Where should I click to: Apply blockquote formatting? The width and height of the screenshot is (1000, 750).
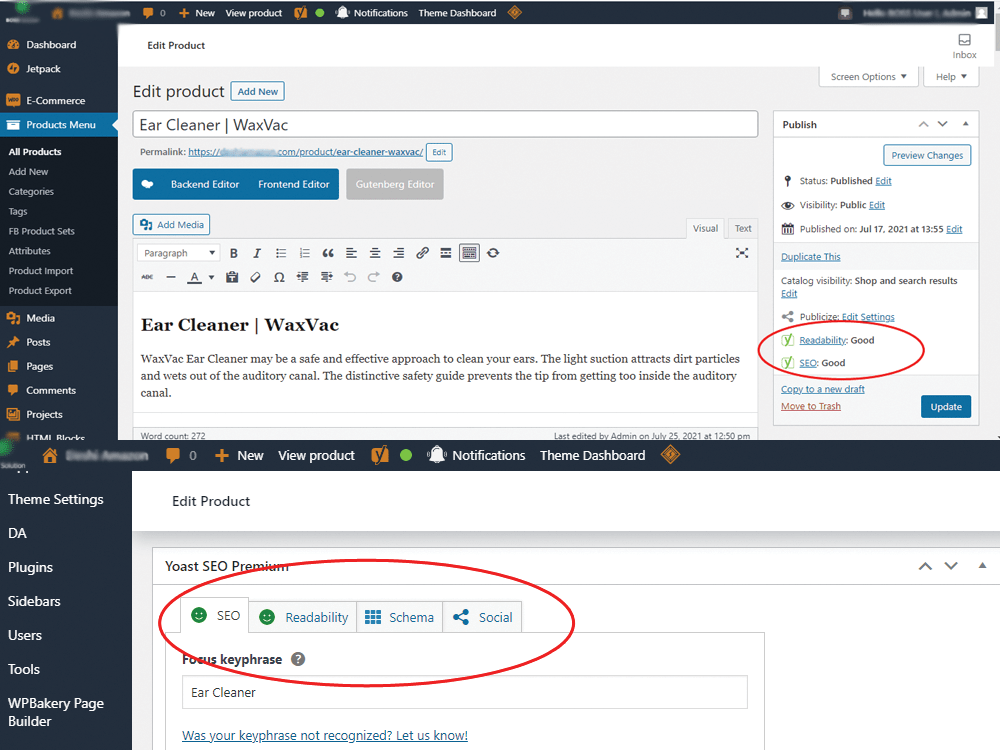pyautogui.click(x=328, y=253)
